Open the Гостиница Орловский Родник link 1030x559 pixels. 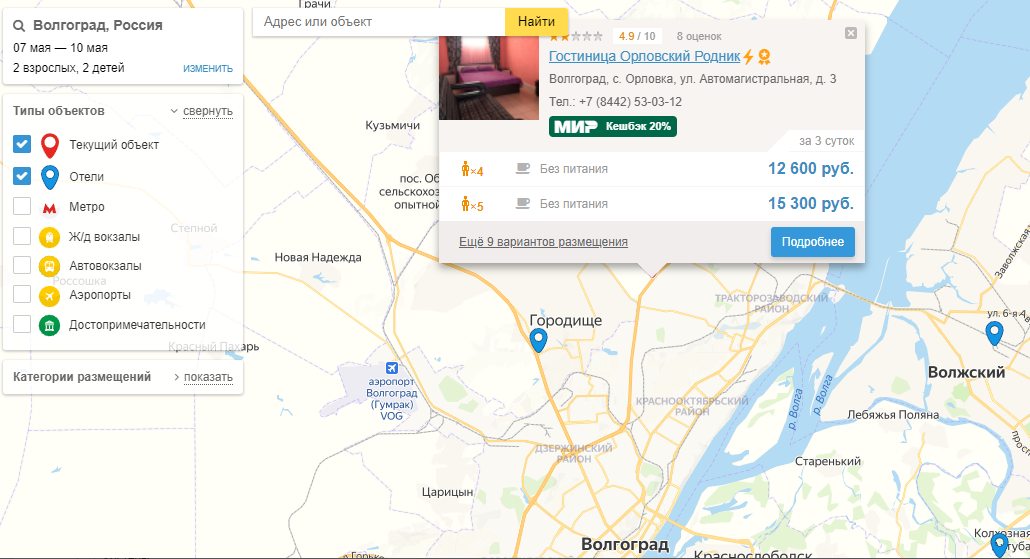point(644,56)
